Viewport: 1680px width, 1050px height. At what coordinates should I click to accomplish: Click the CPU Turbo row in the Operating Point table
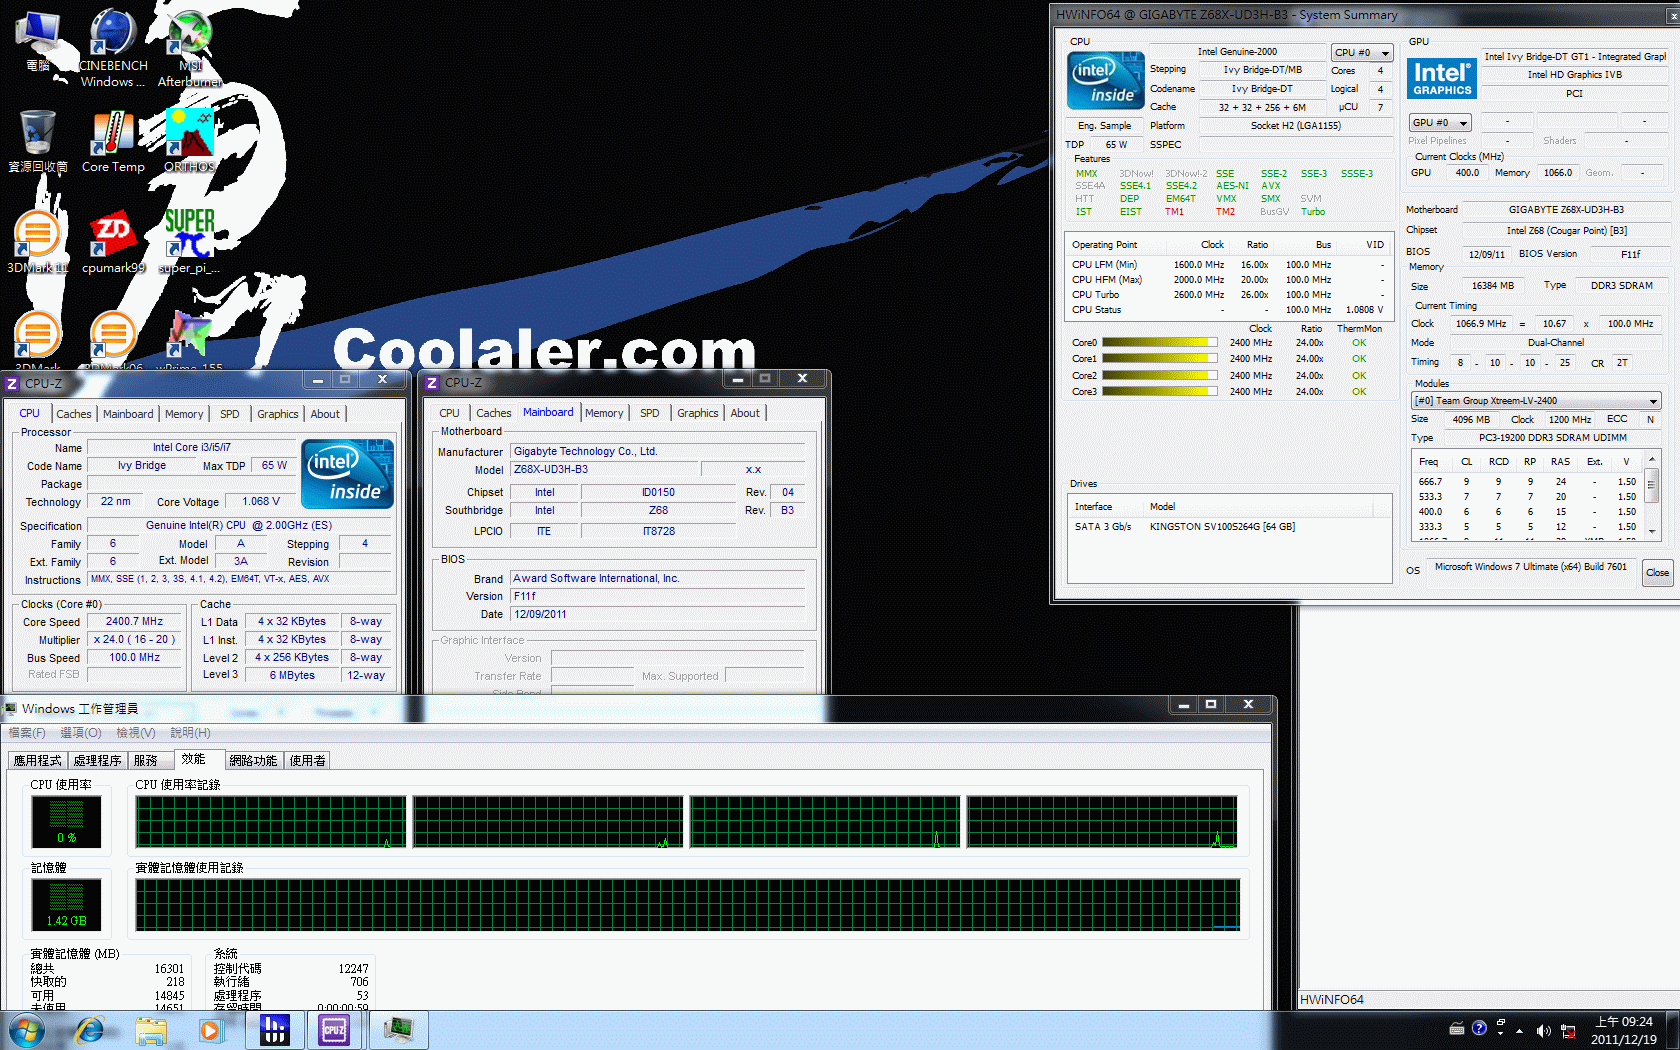[1229, 295]
